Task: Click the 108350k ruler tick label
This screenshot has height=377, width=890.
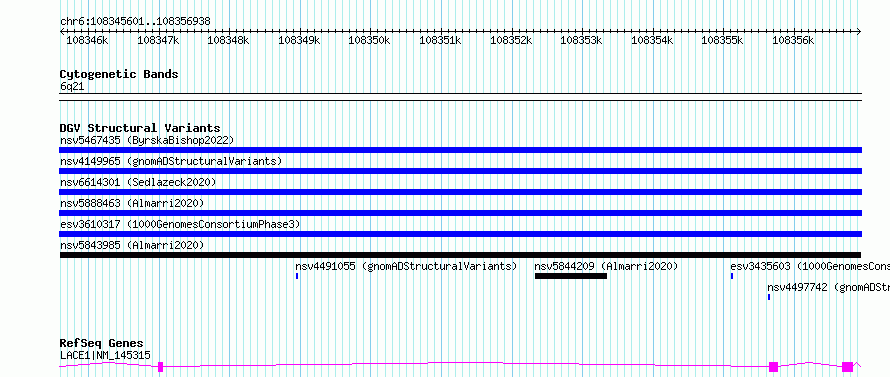Action: click(370, 40)
